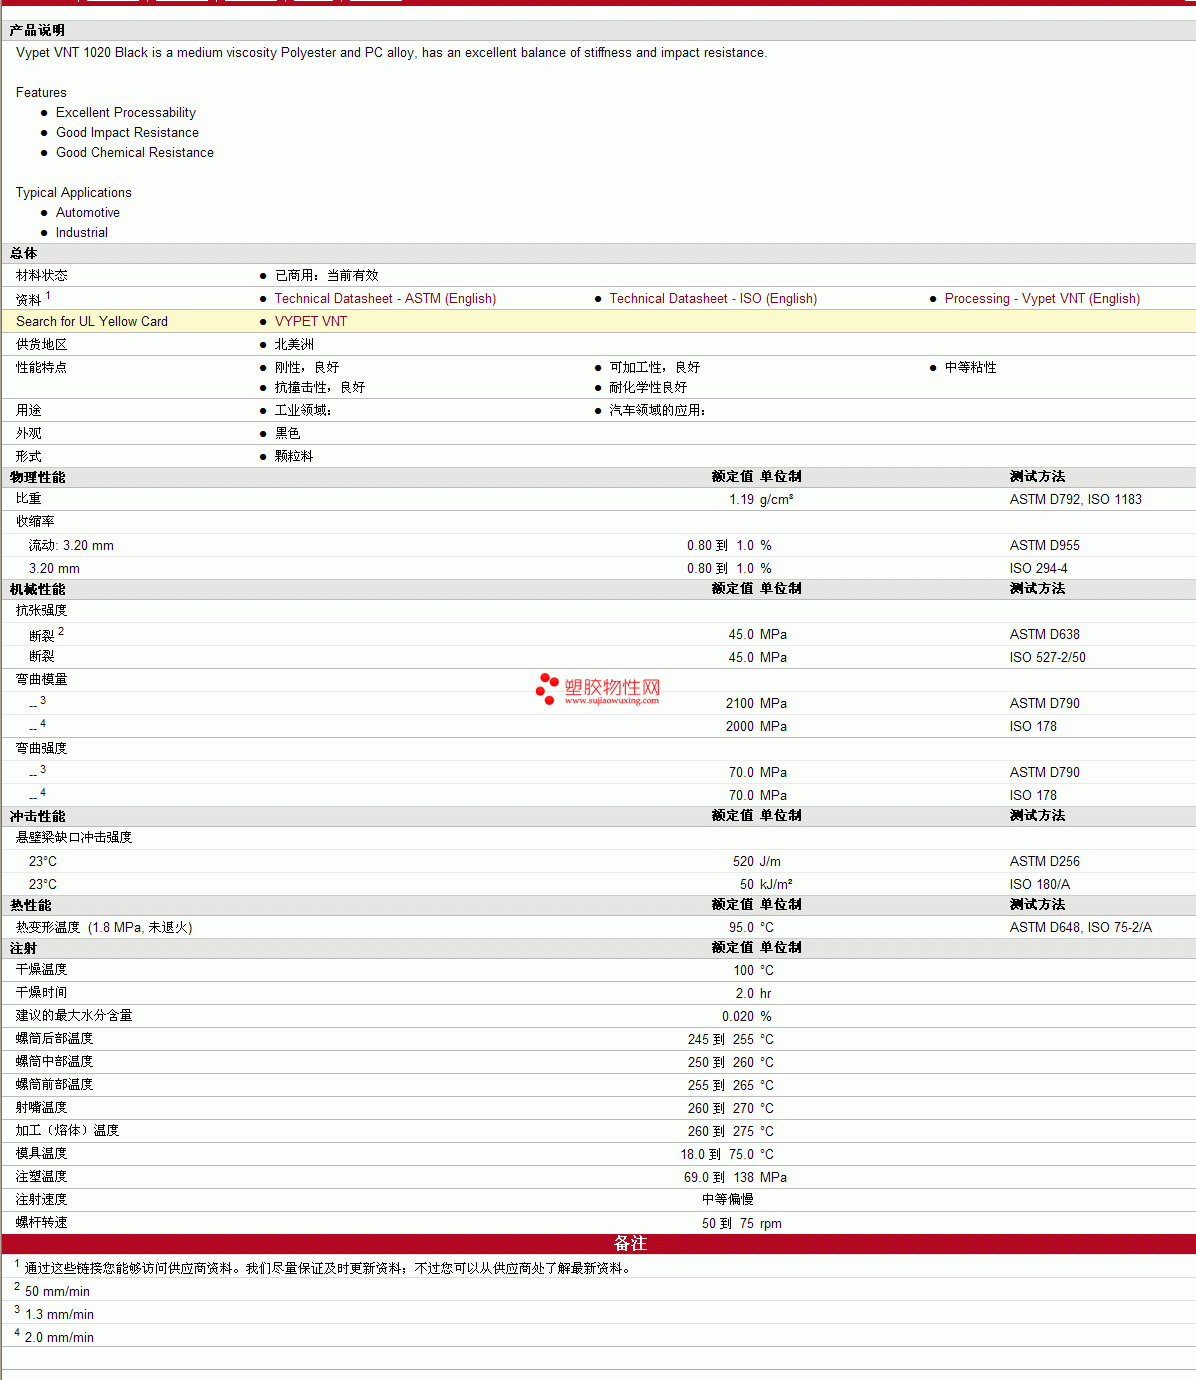Click the '材料状态' row label

tap(42, 275)
